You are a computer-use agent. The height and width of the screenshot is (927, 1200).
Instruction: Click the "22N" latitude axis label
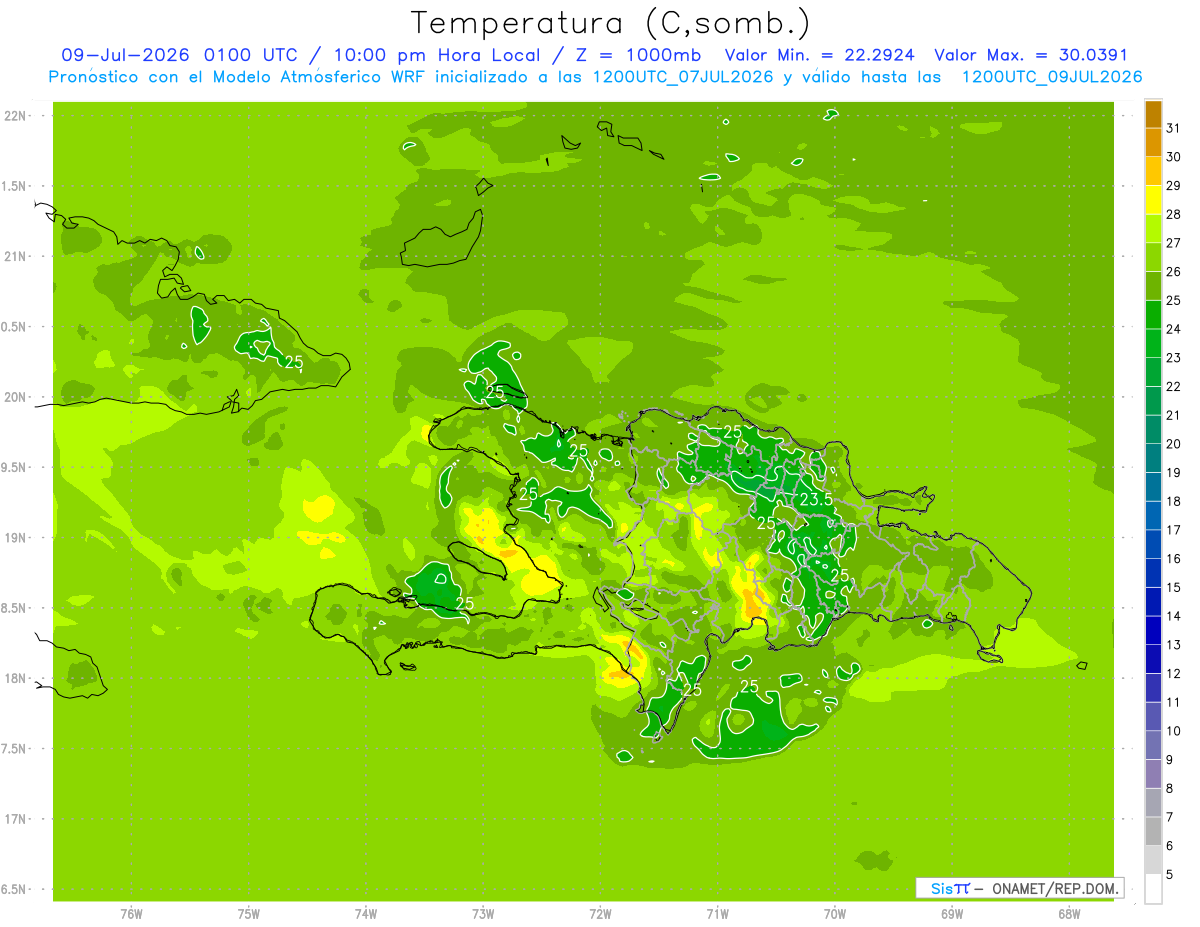pos(14,116)
